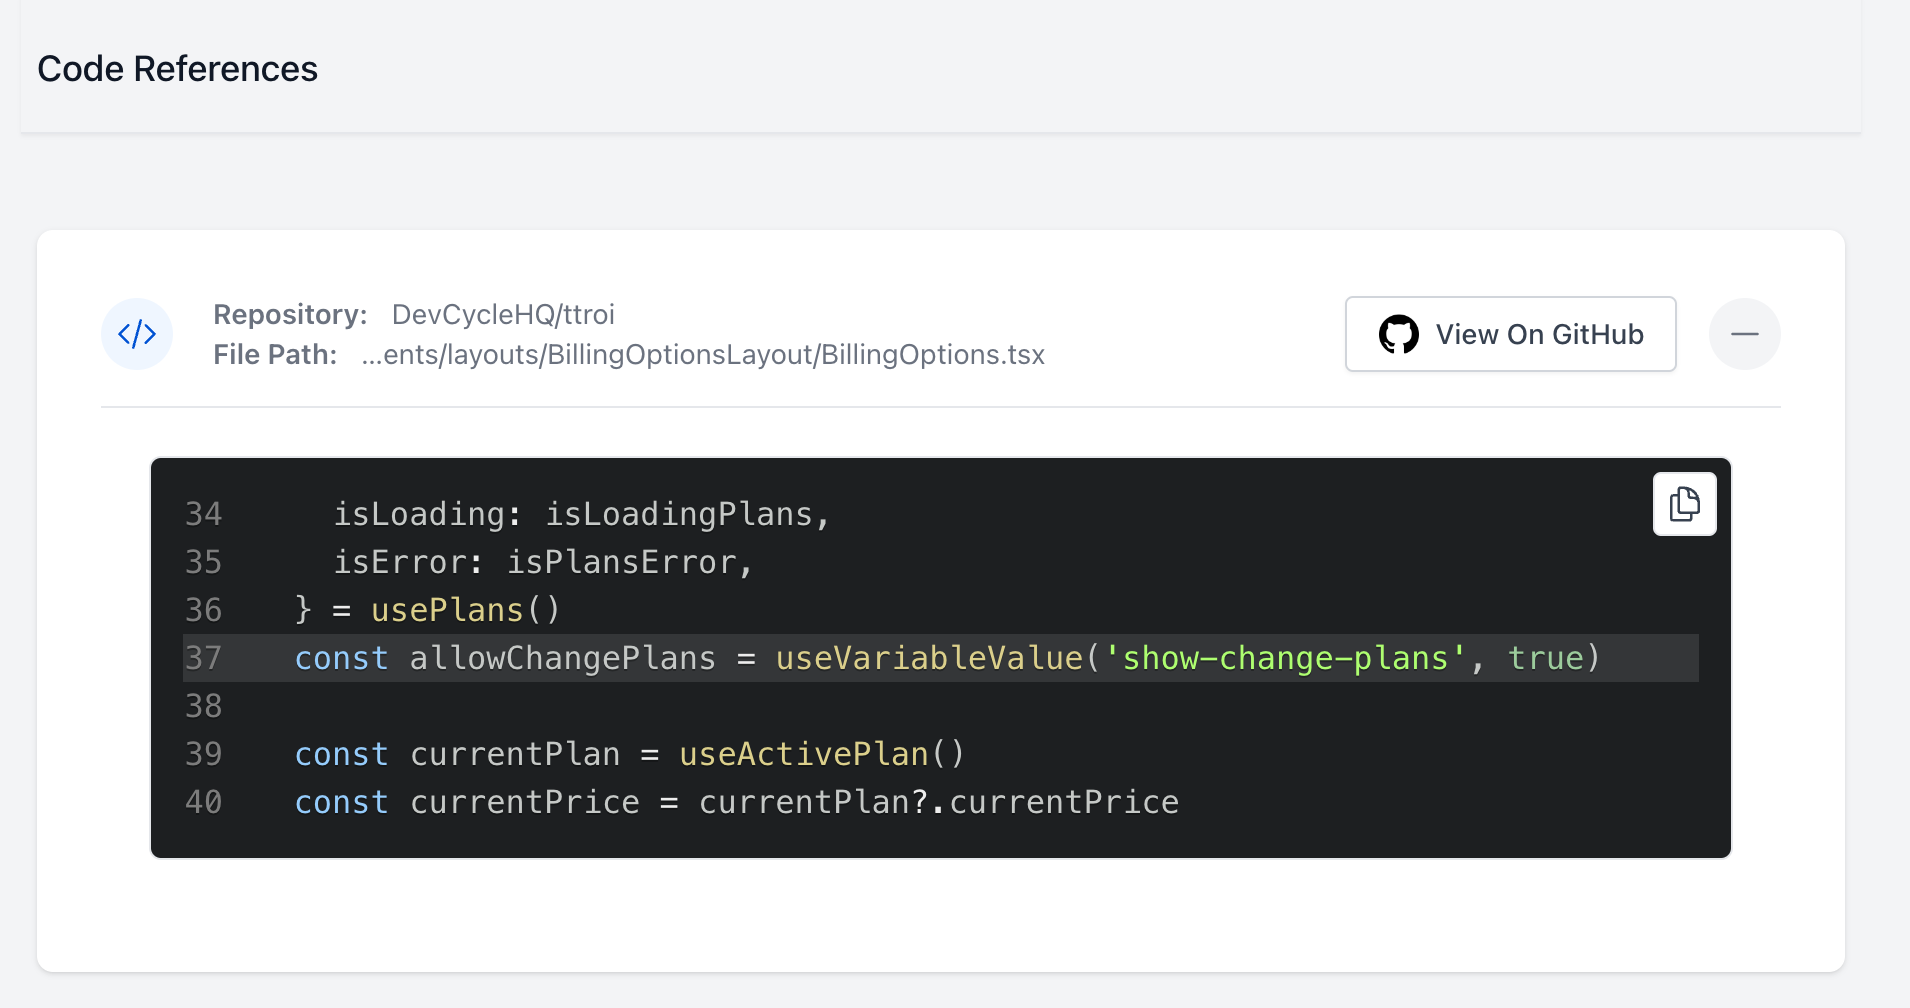
Task: Click the blue code brackets icon
Action: [x=137, y=334]
